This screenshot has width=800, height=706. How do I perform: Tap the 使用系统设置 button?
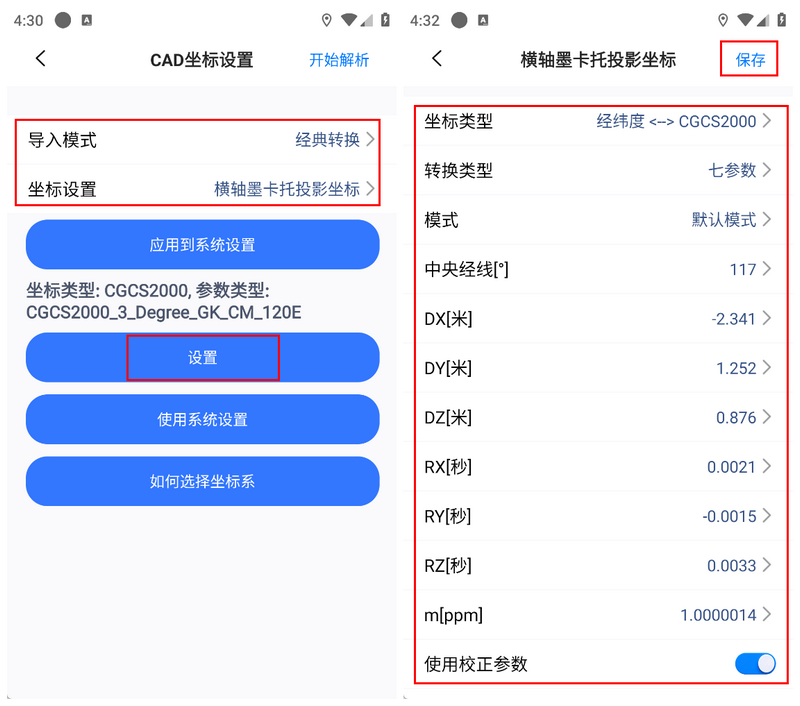[203, 419]
